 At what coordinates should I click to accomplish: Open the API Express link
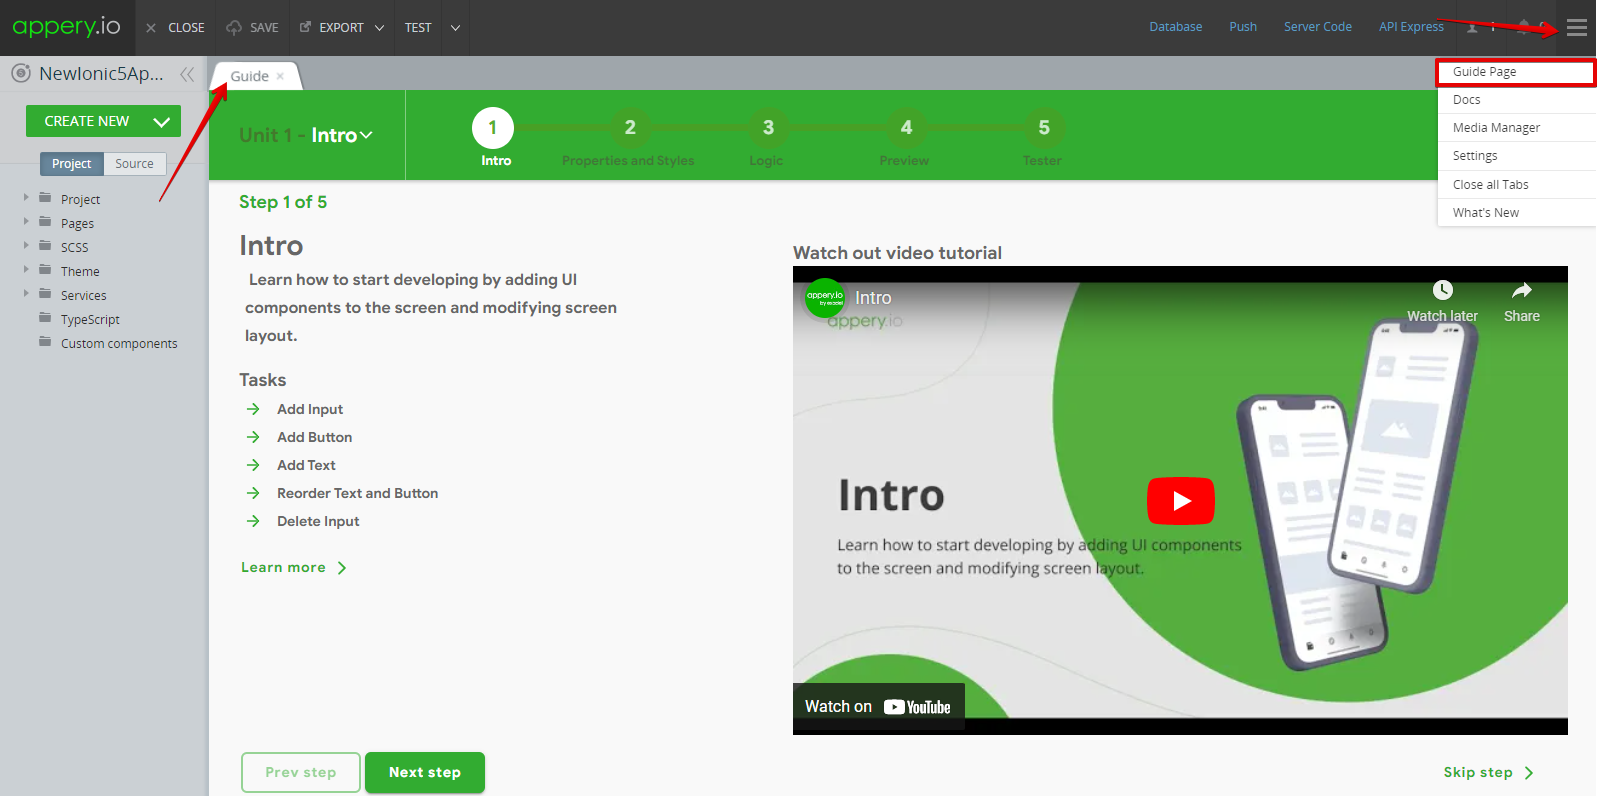pos(1411,27)
